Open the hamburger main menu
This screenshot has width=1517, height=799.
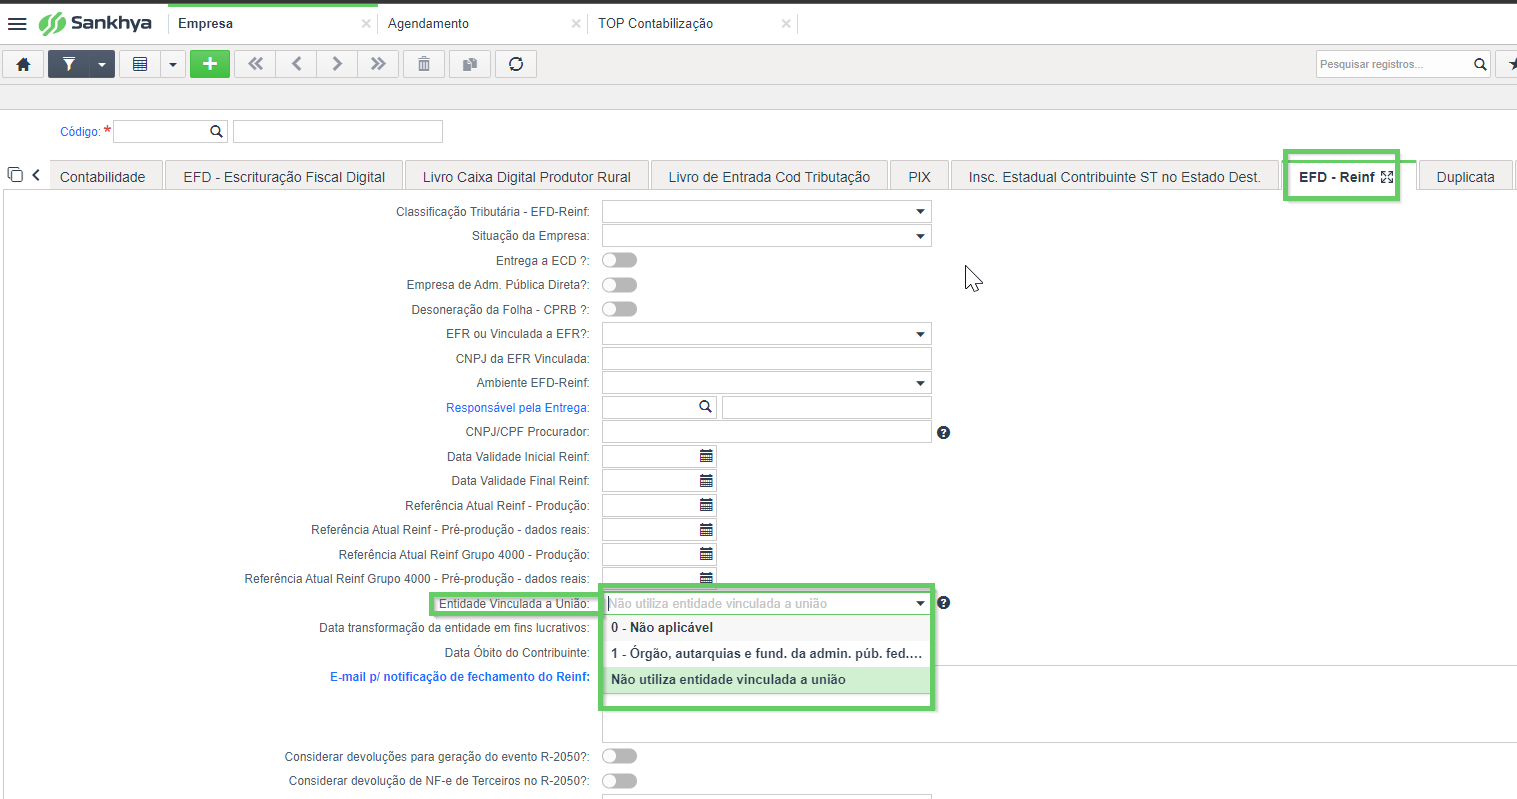coord(17,23)
